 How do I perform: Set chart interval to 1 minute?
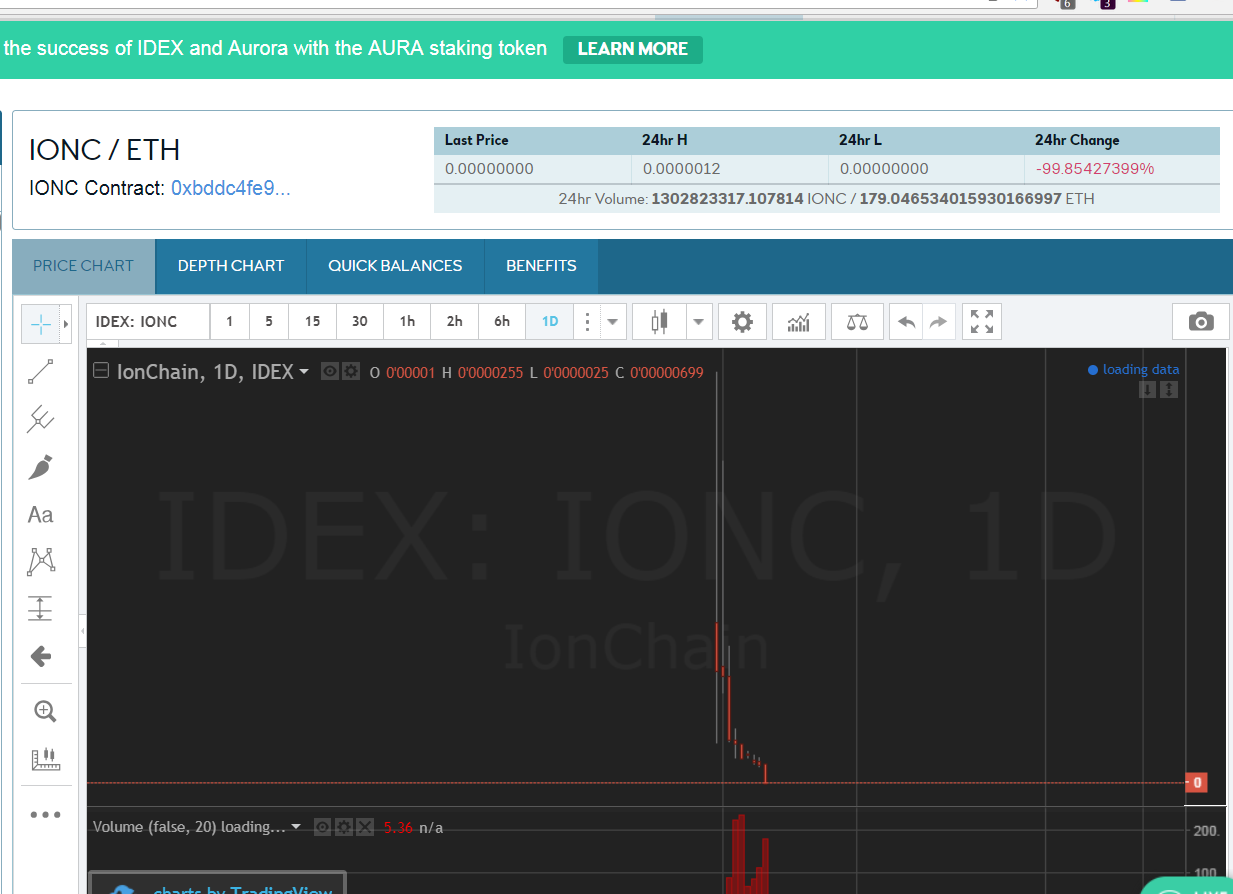tap(230, 322)
